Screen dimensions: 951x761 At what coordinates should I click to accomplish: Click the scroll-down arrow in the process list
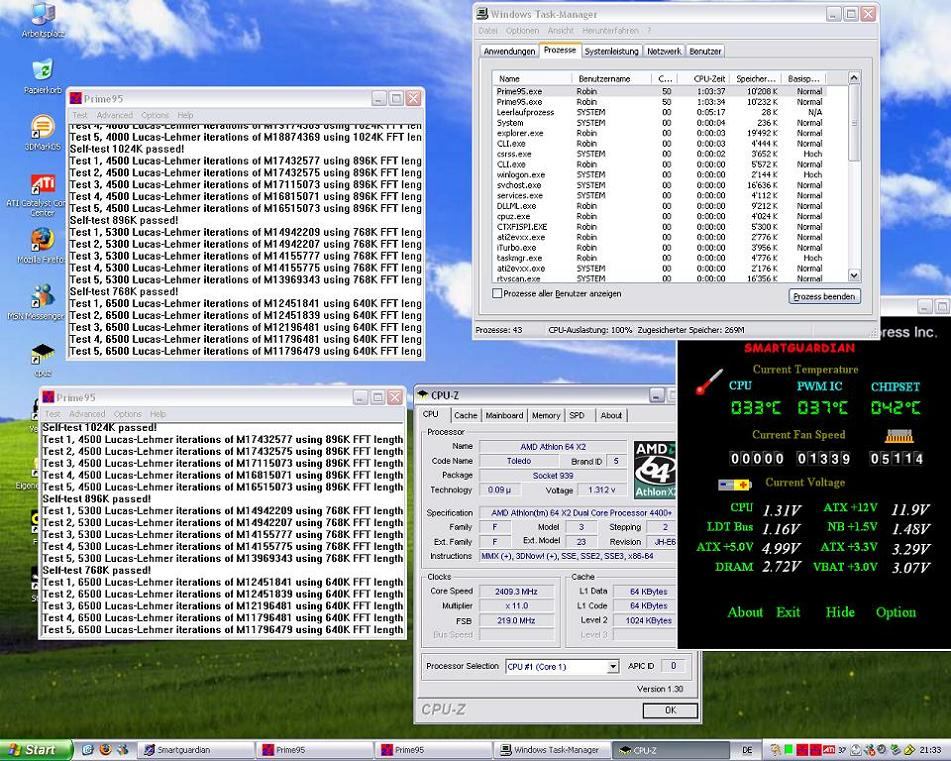(x=854, y=275)
